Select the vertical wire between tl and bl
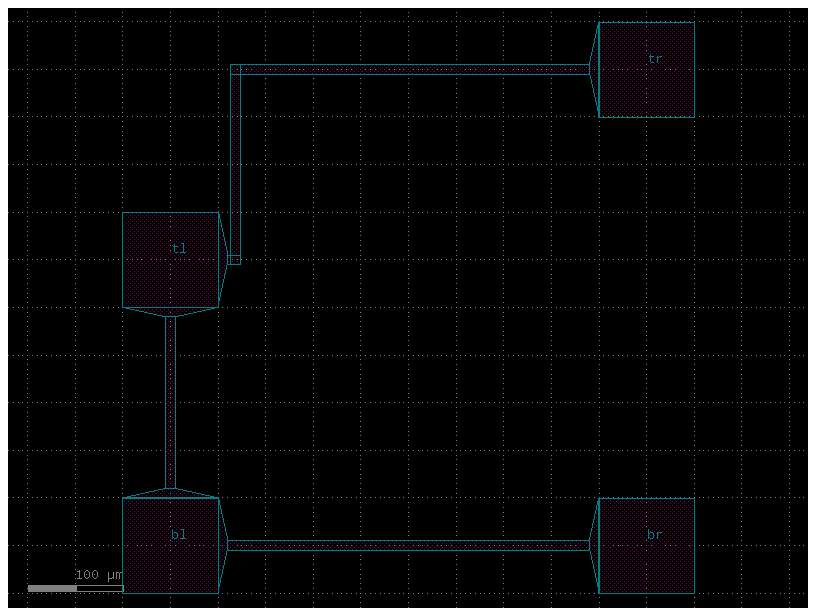 [x=170, y=402]
